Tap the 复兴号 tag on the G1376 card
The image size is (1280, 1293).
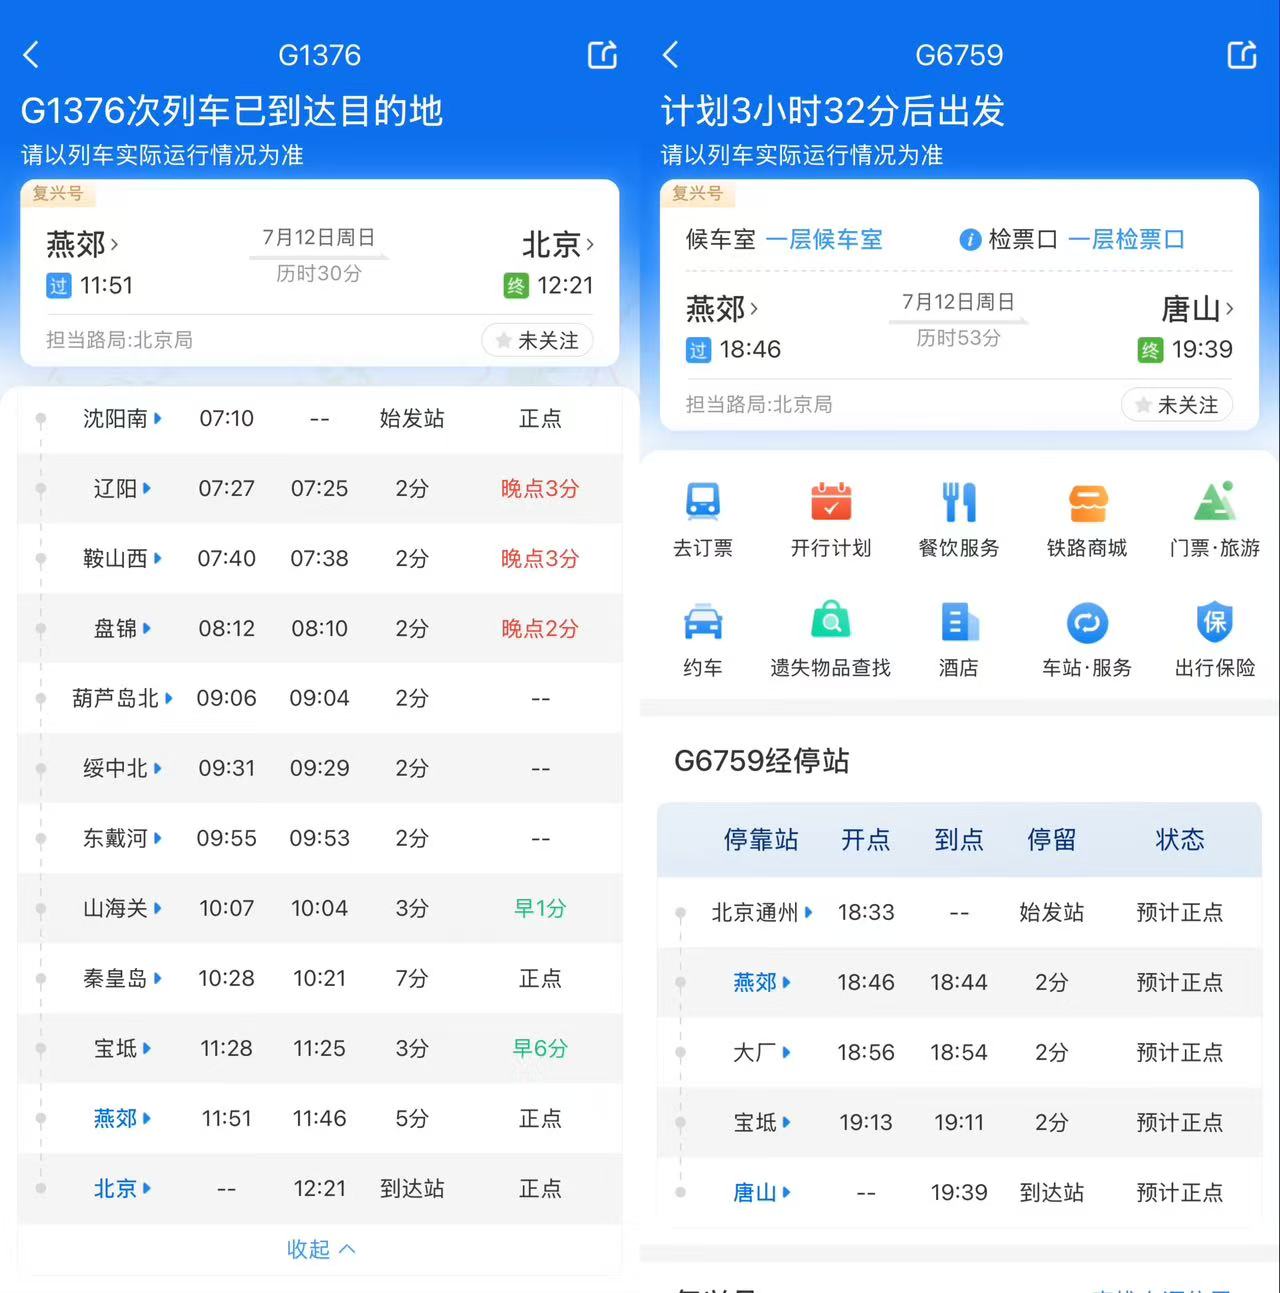pos(57,194)
